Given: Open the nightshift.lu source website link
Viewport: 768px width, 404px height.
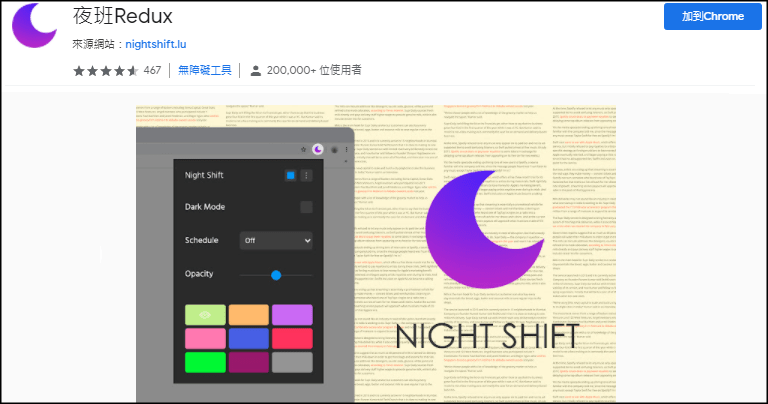Looking at the screenshot, I should 156,44.
